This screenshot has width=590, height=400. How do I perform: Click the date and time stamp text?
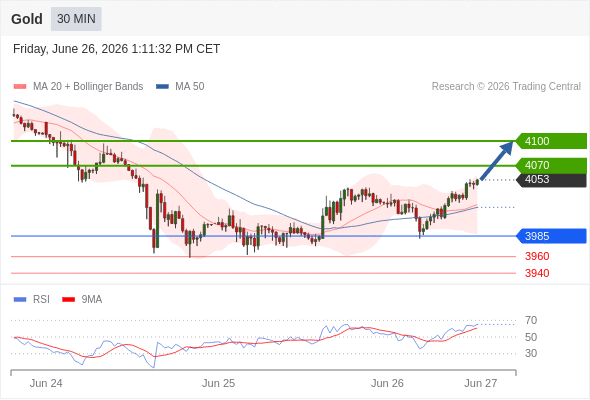116,49
